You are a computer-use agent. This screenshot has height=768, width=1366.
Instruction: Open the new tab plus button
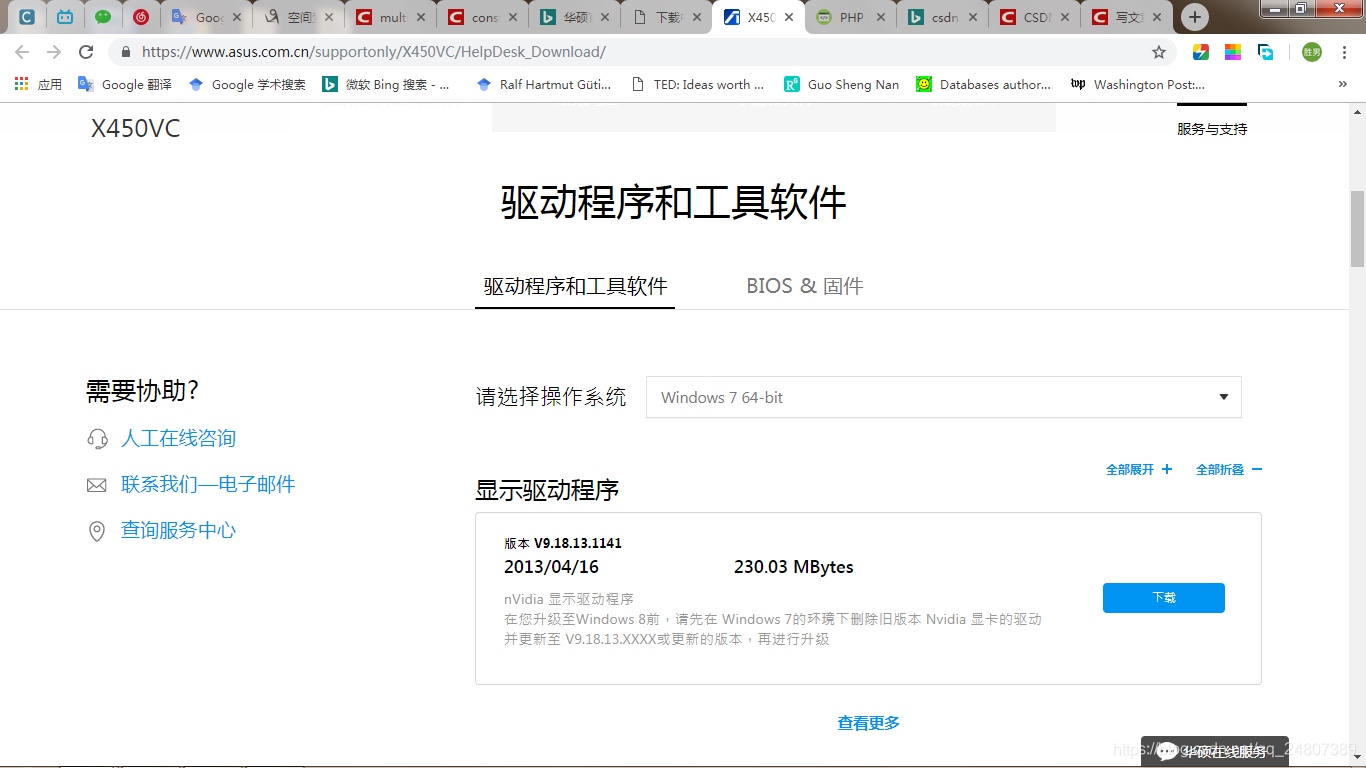click(x=1194, y=17)
